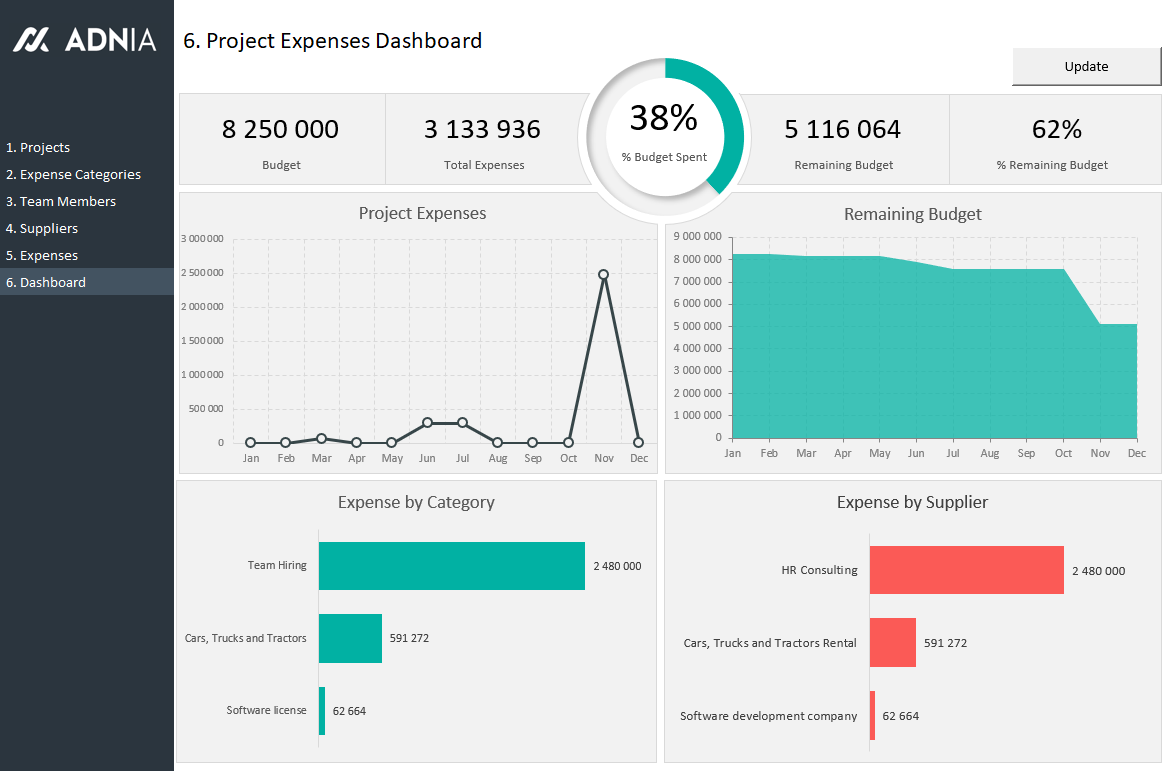The height and width of the screenshot is (771, 1173).
Task: Click the Project Expenses chart title
Action: [422, 213]
